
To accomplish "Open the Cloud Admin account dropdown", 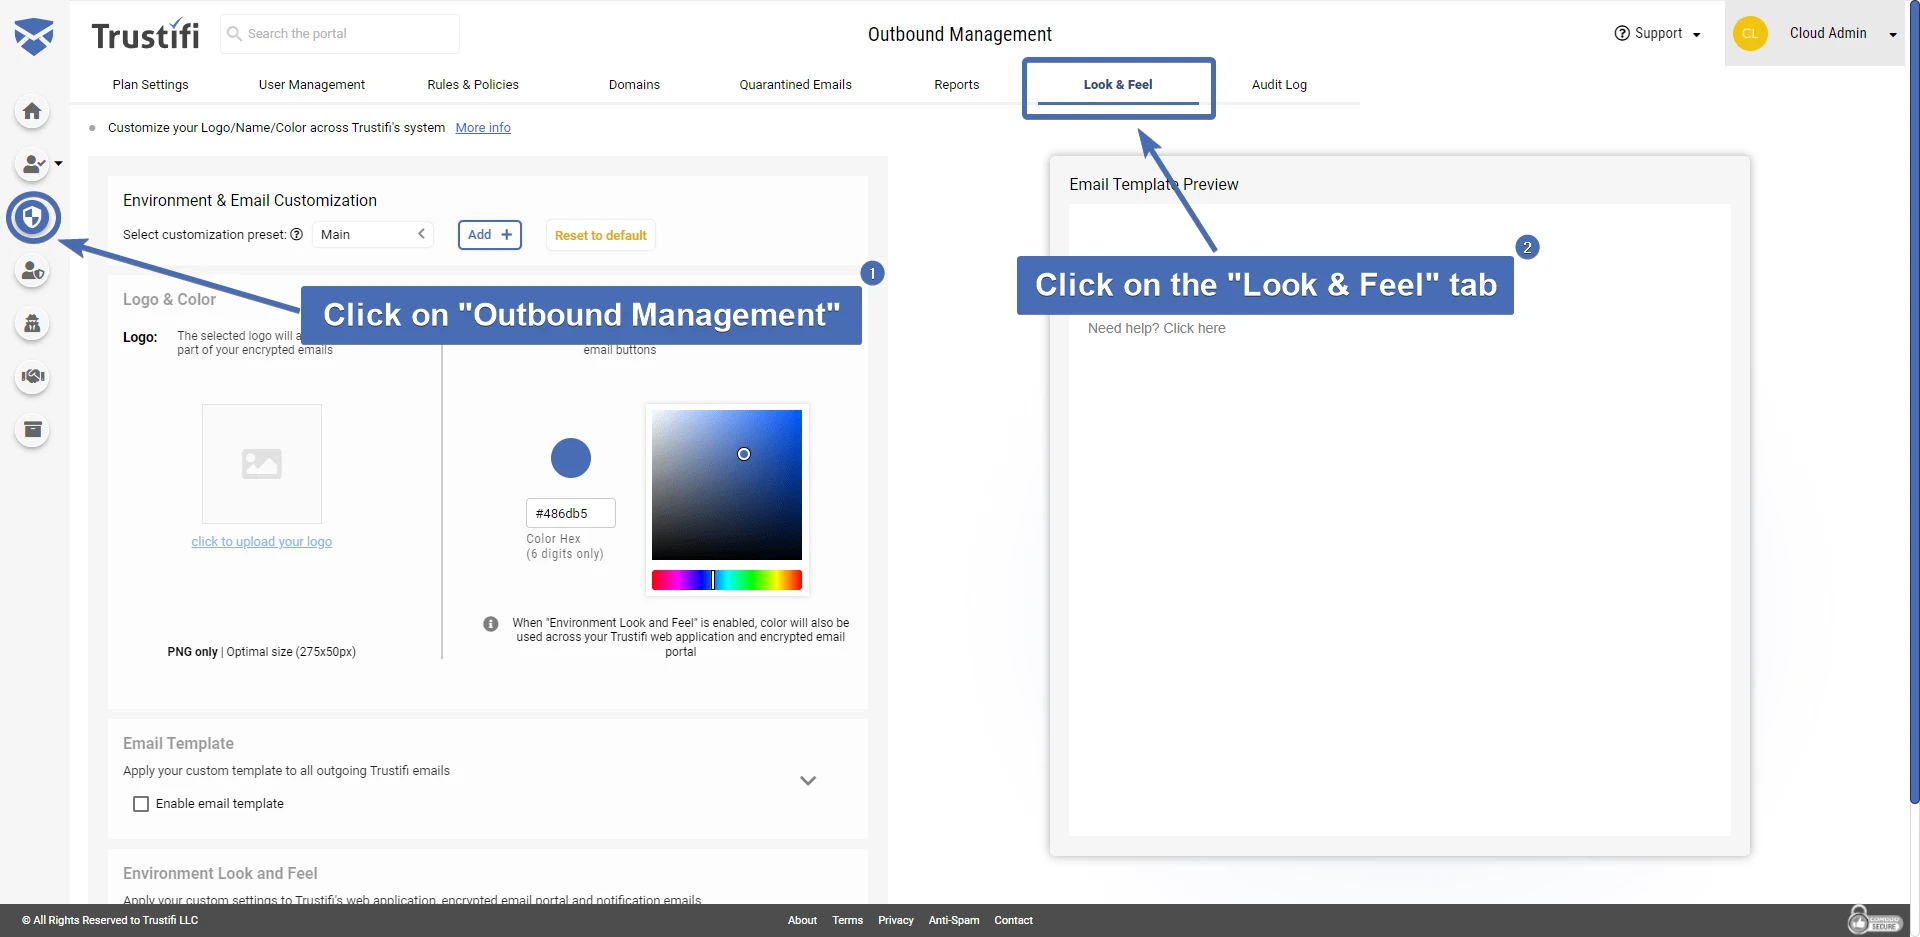I will tap(1838, 33).
